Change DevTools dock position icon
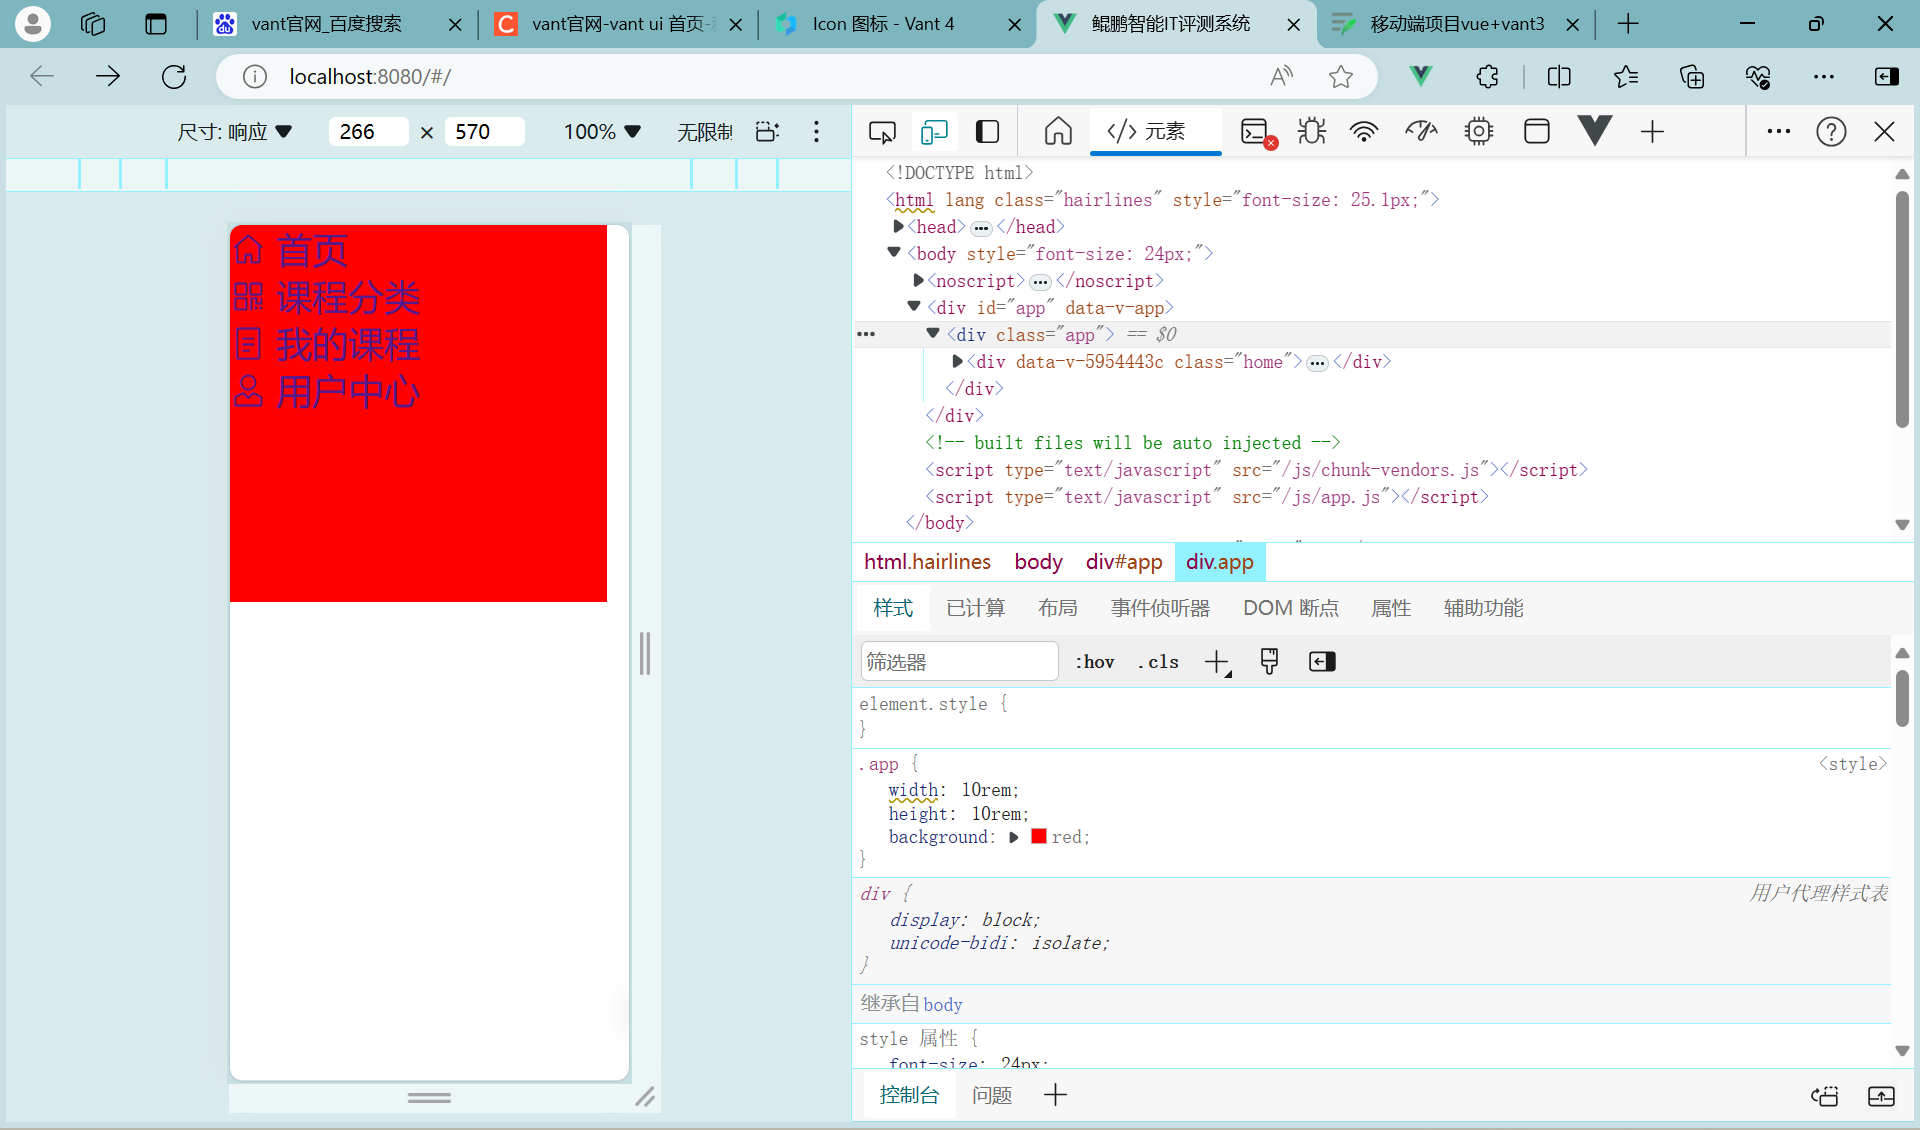The image size is (1920, 1130). coord(987,131)
